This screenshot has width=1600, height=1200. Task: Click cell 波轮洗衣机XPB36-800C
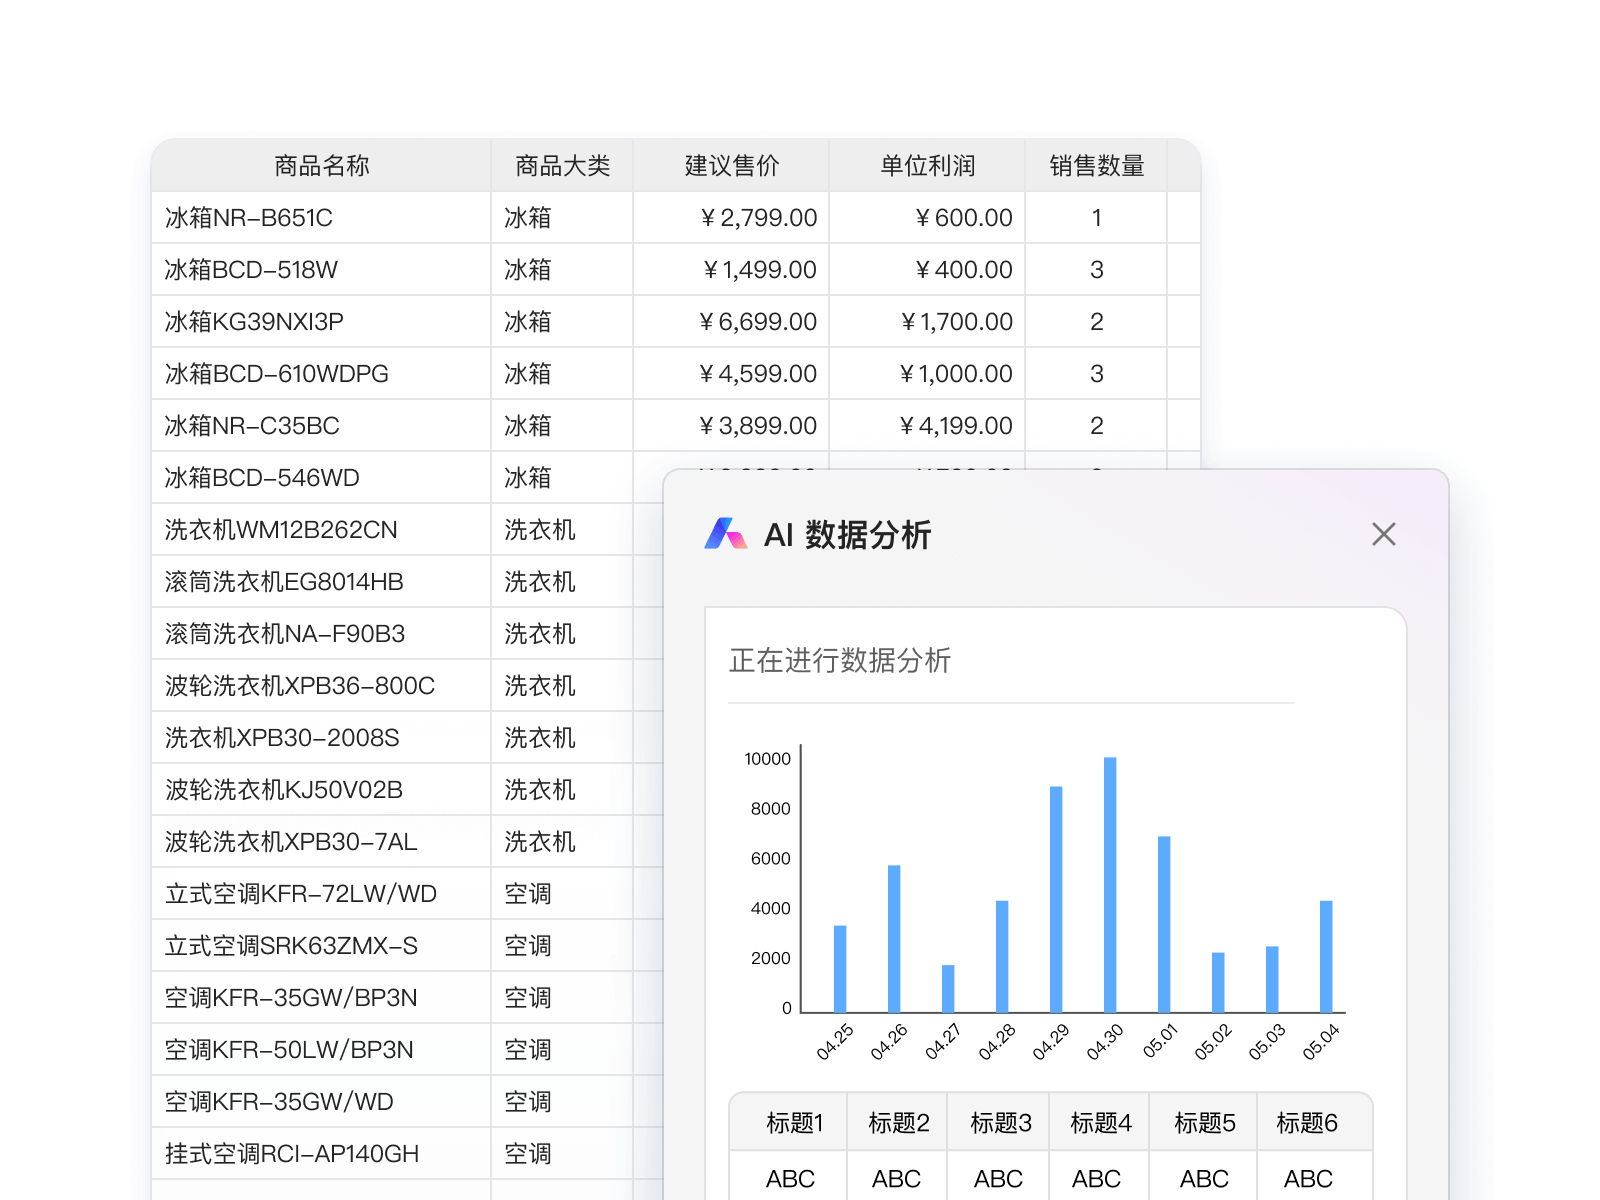point(321,686)
